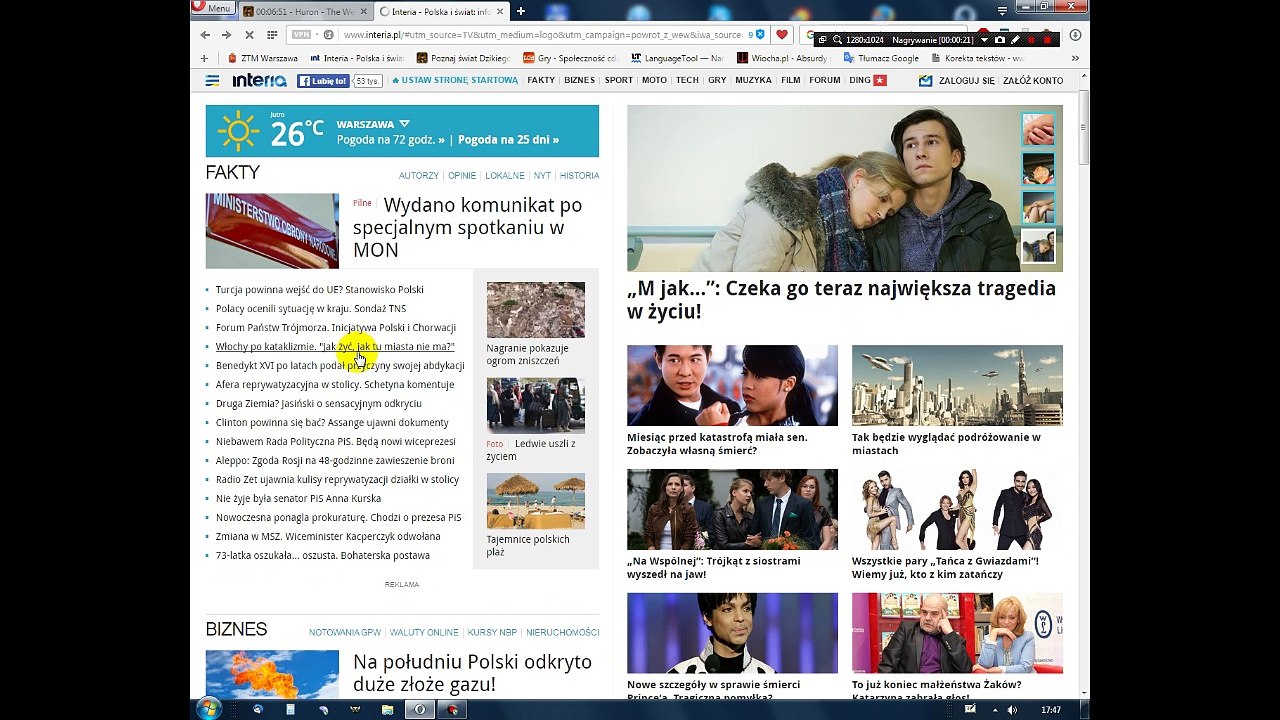Image resolution: width=1280 pixels, height=720 pixels.
Task: Open the ad blocker shield
Action: click(x=760, y=35)
